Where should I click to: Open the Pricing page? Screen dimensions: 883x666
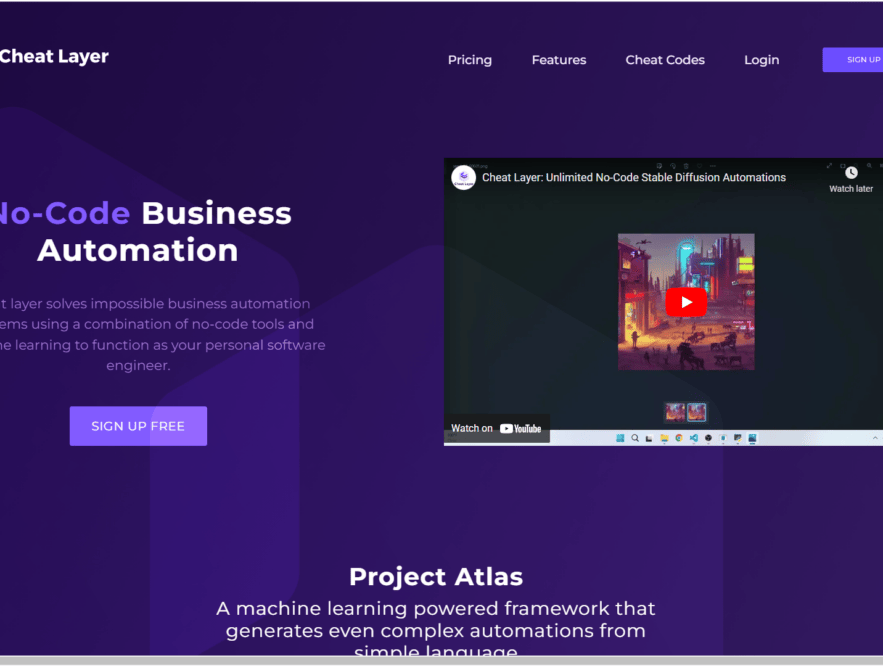click(470, 60)
